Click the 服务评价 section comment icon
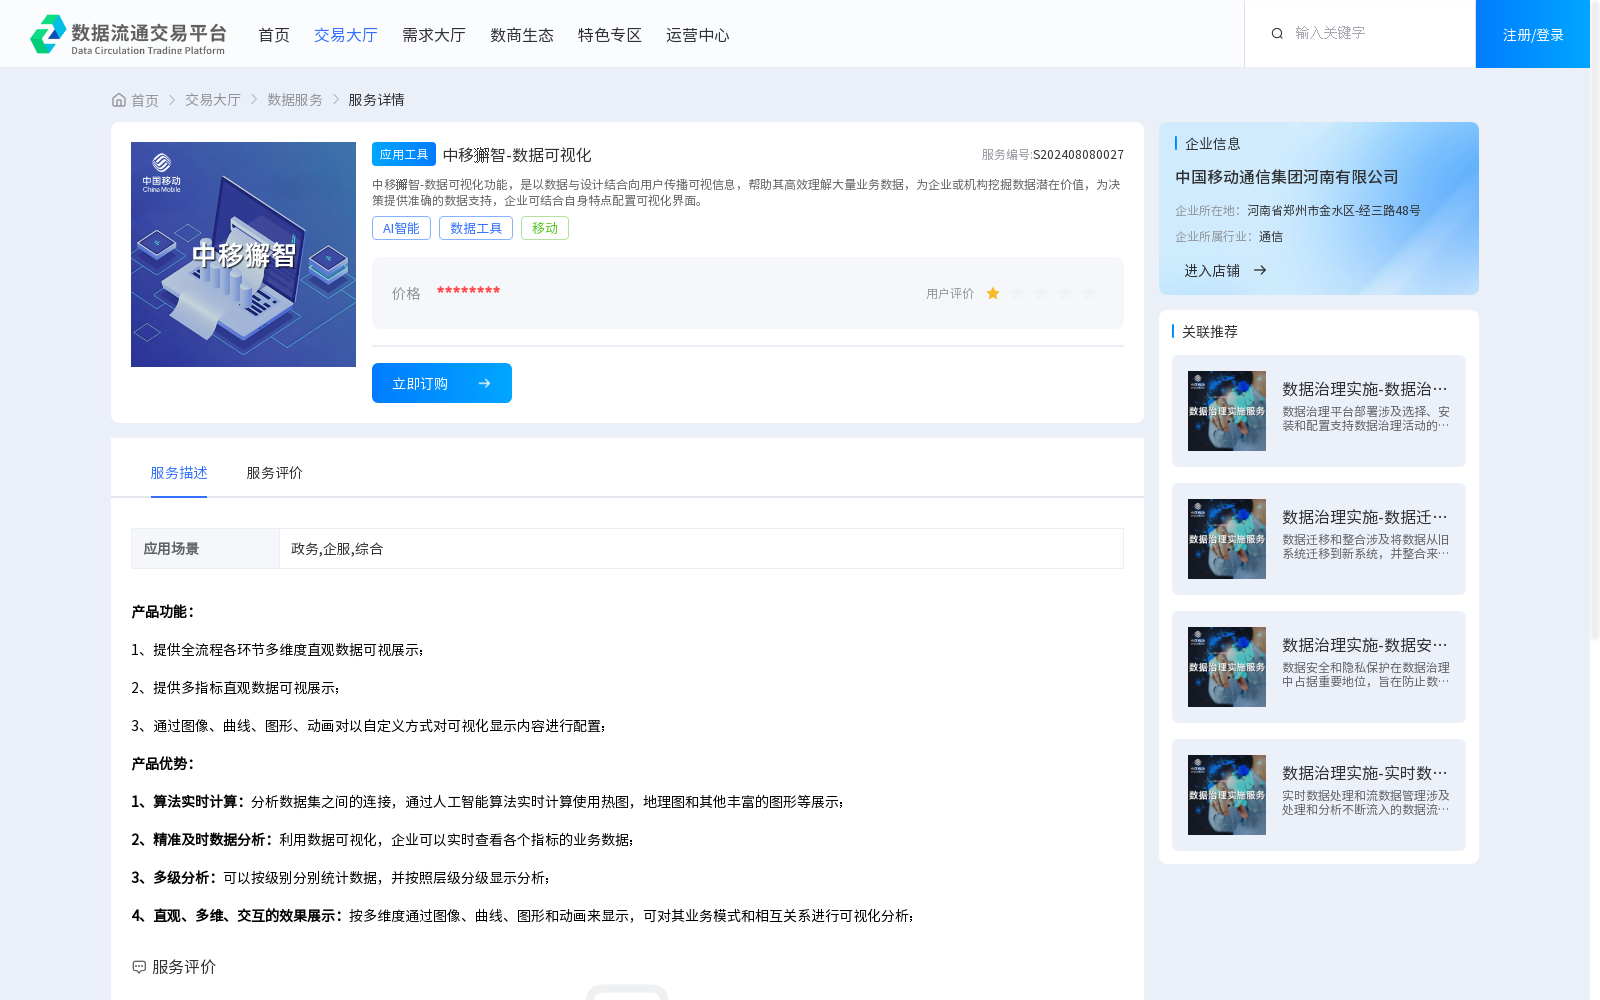Image resolution: width=1600 pixels, height=1000 pixels. tap(139, 967)
